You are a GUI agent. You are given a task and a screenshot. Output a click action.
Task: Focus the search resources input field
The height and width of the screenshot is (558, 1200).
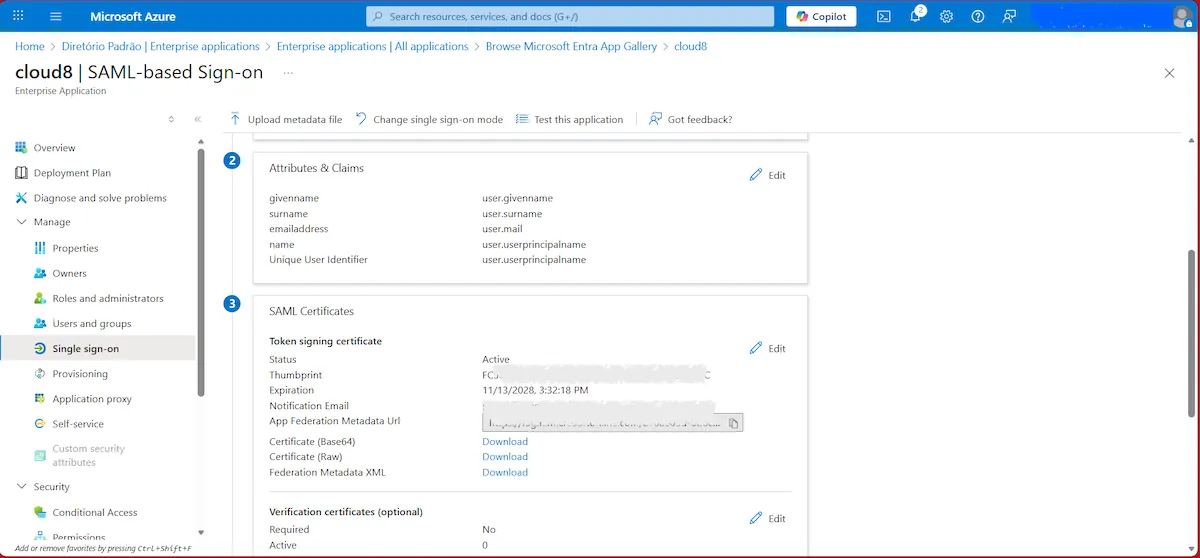[x=570, y=16]
